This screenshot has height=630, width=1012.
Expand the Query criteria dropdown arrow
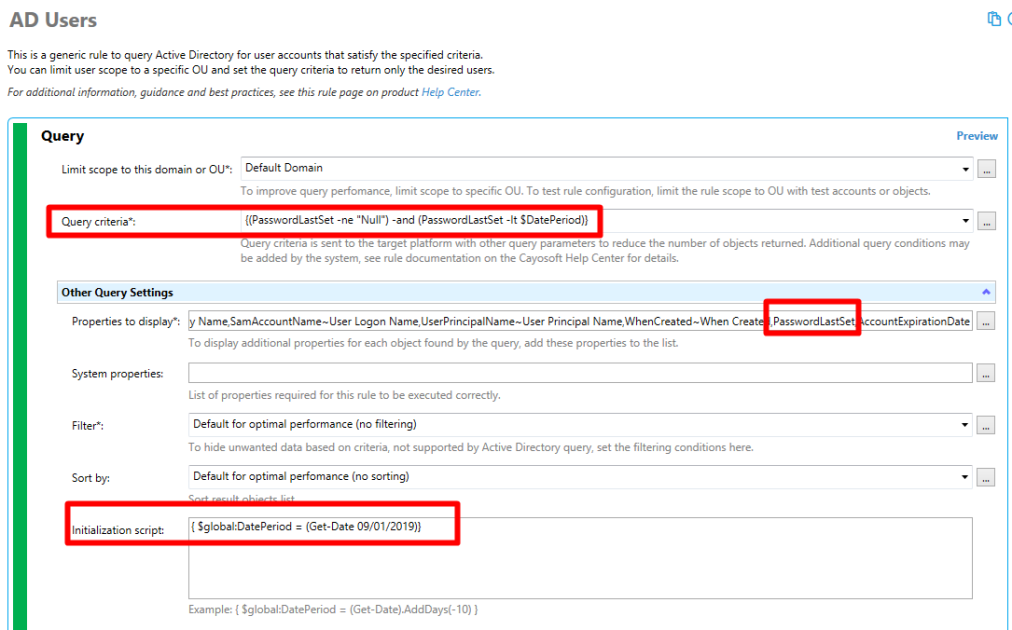[x=966, y=221]
